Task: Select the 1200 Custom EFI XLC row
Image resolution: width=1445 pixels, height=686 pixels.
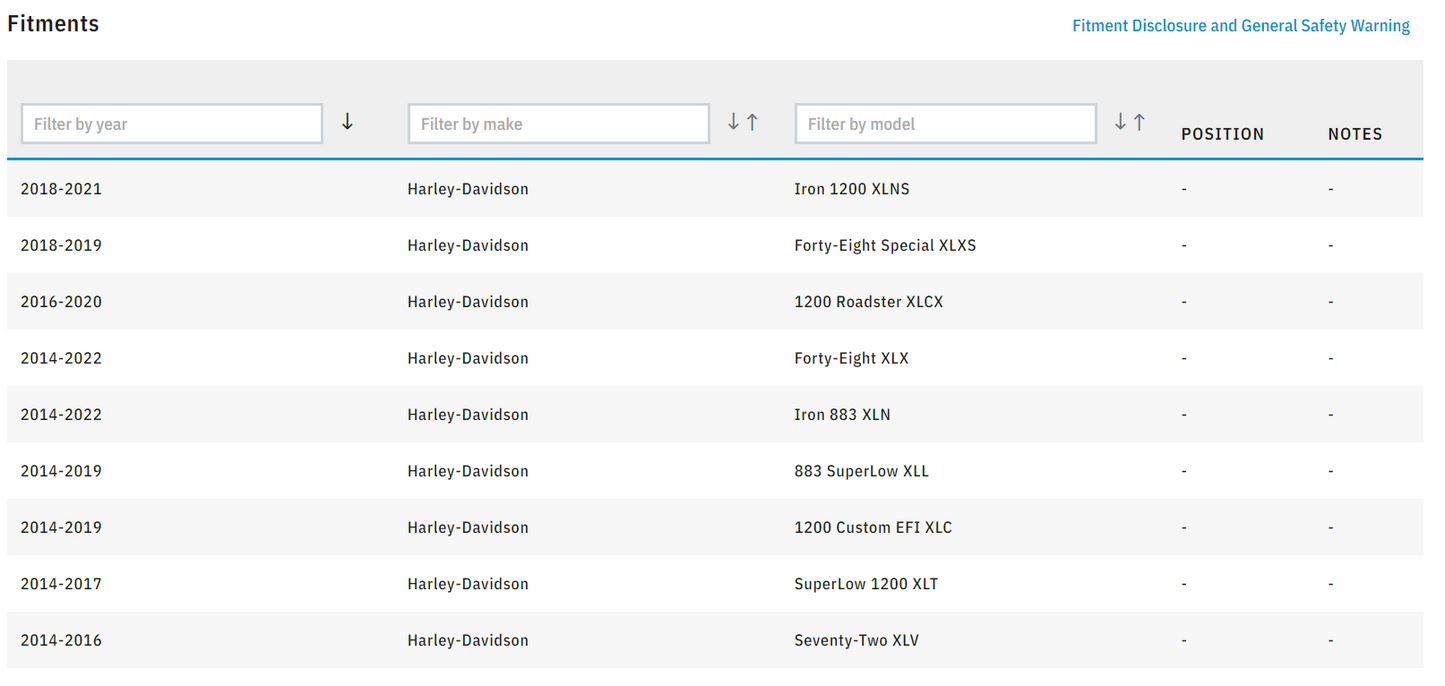Action: coord(872,528)
